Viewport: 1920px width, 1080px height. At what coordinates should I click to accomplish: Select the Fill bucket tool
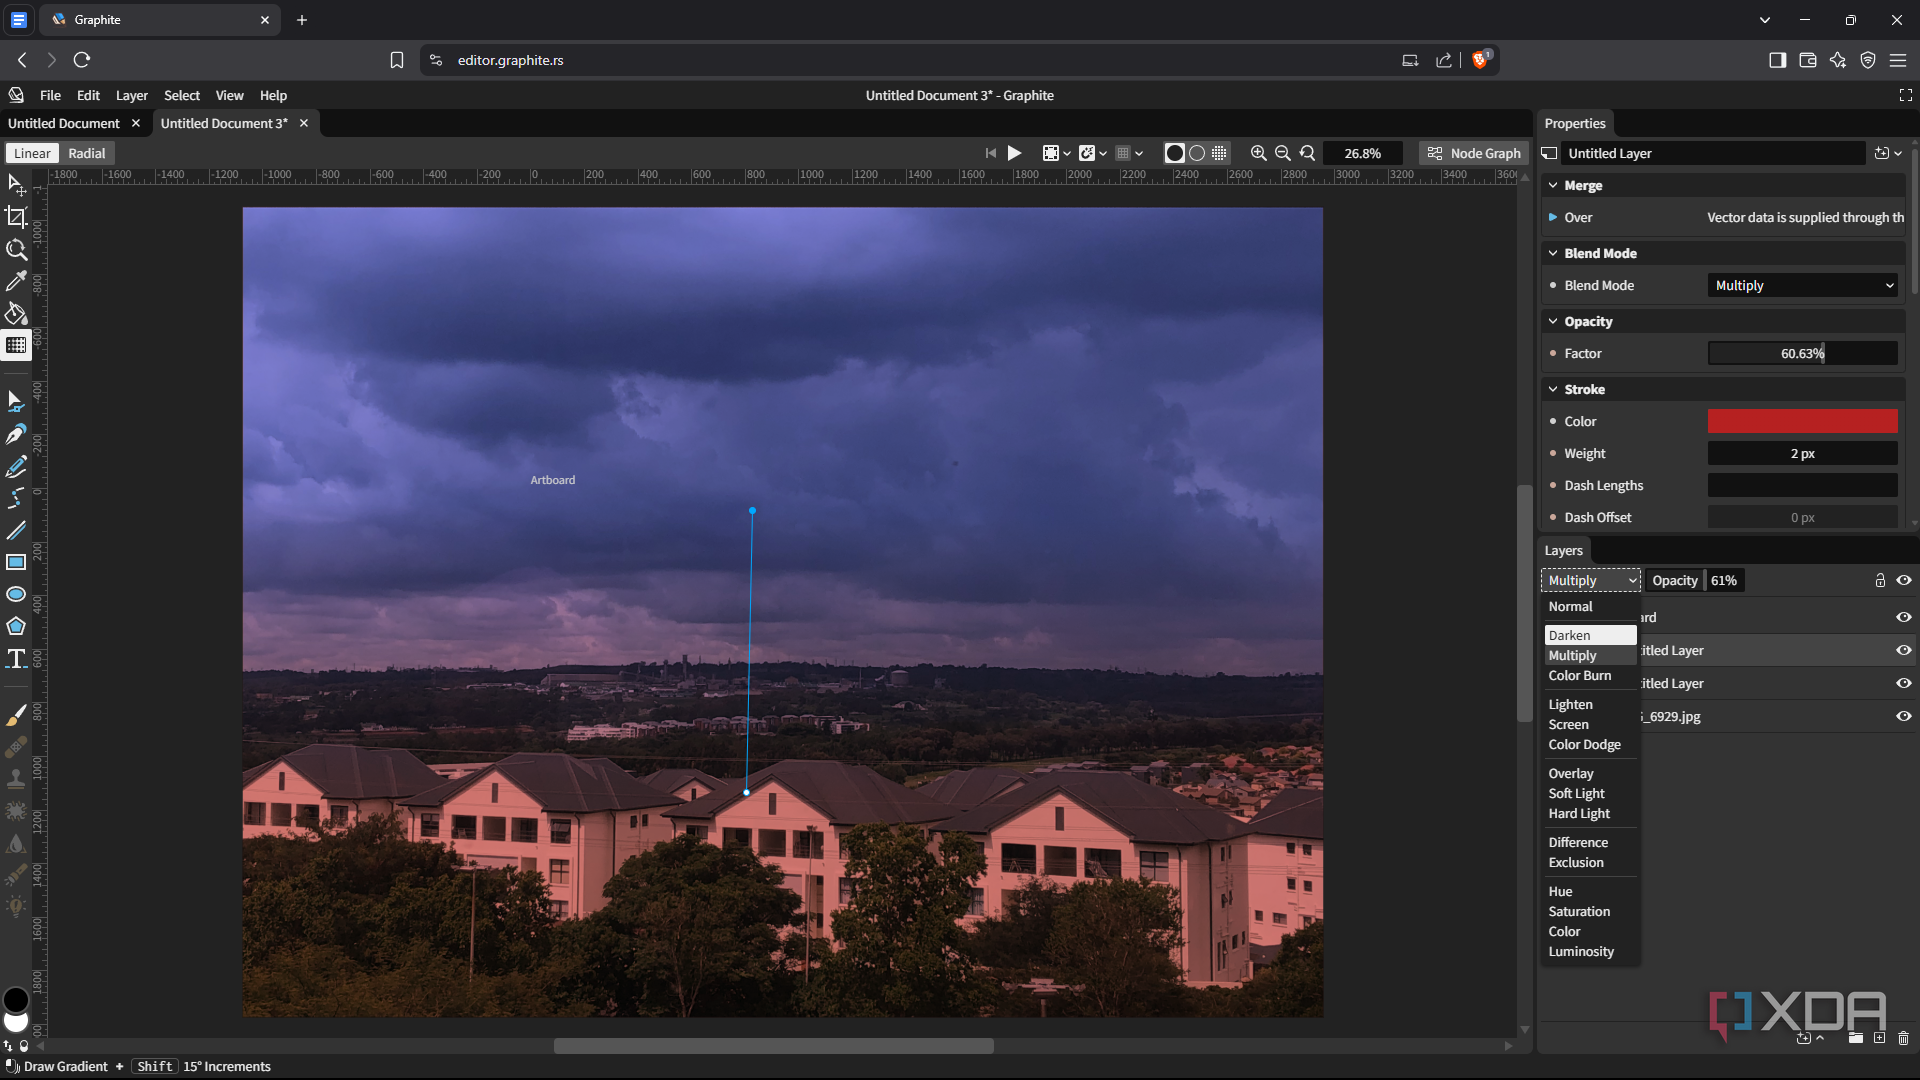[16, 313]
